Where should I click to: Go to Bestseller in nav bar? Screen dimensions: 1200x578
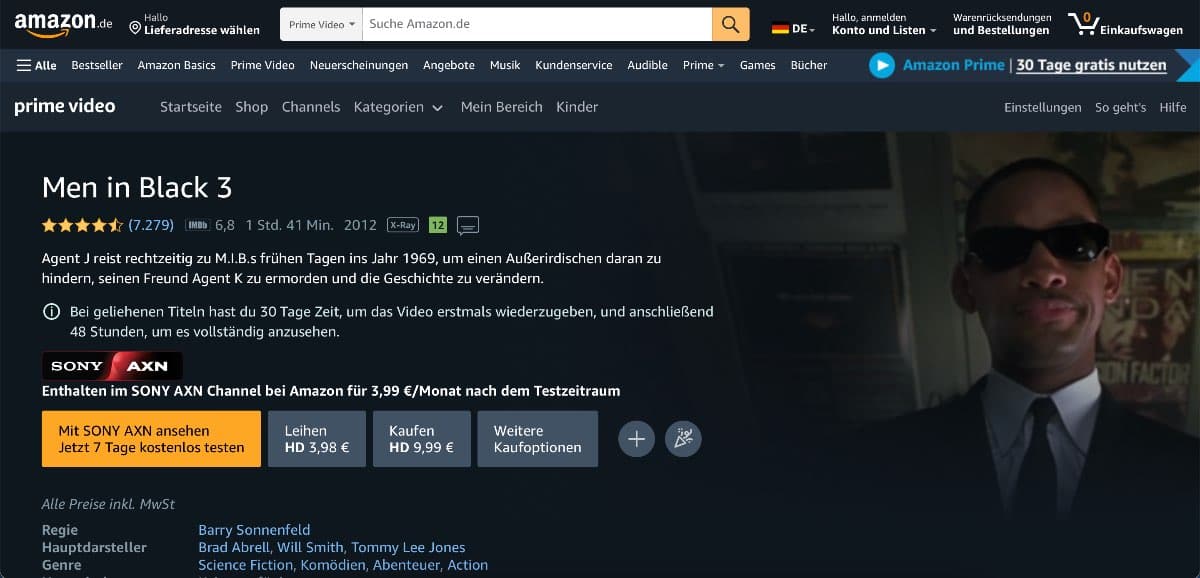[x=97, y=65]
